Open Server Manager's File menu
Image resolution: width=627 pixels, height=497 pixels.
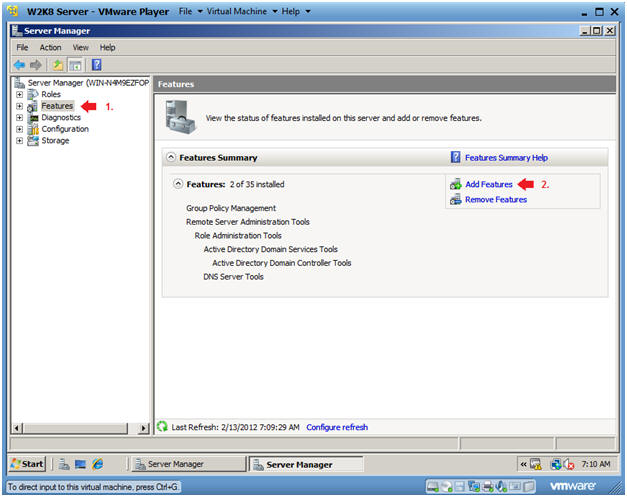coord(22,48)
